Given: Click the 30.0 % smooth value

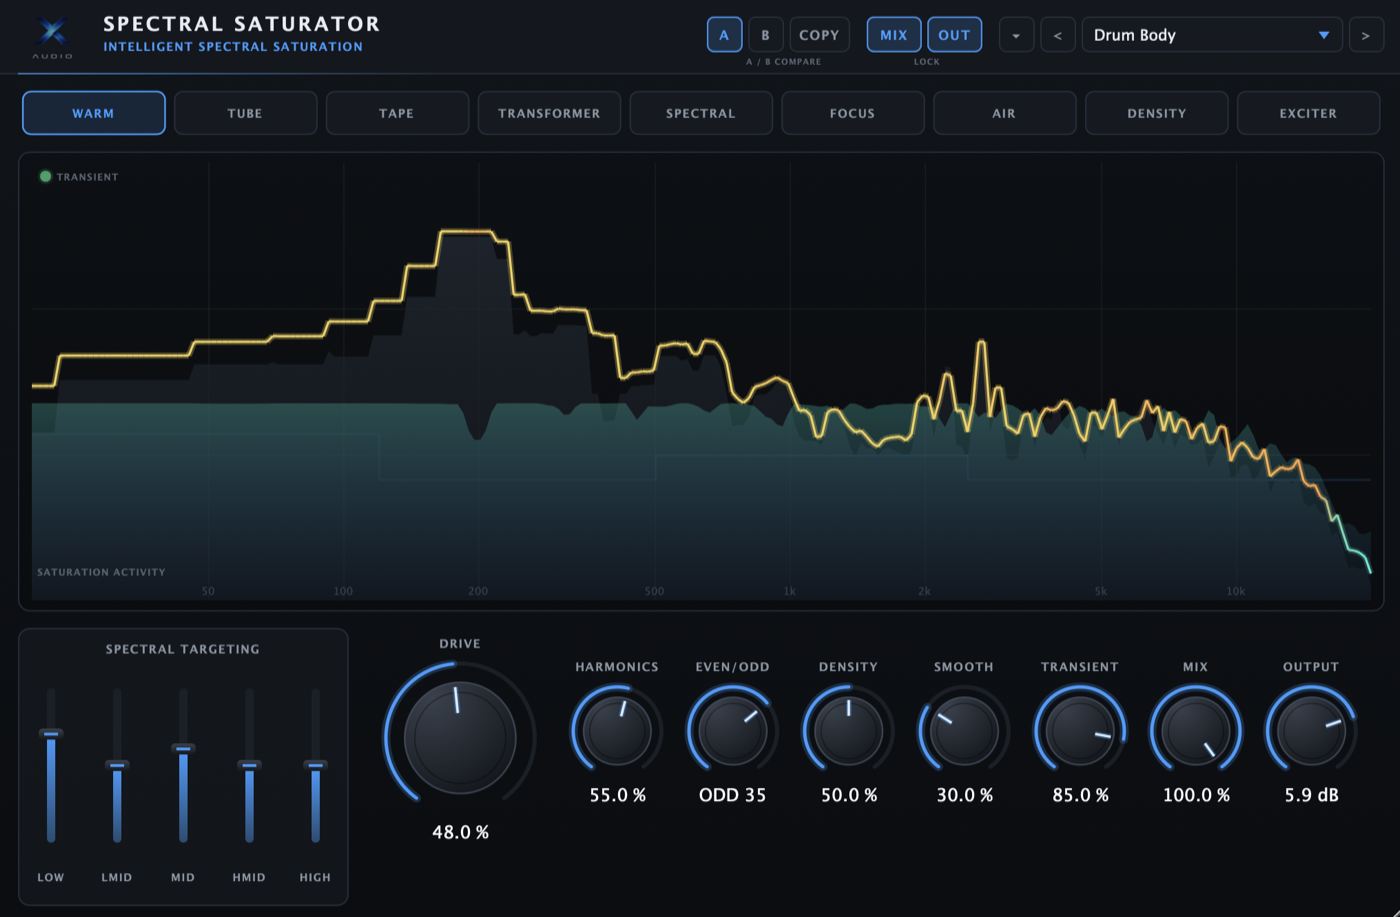Looking at the screenshot, I should click(964, 795).
